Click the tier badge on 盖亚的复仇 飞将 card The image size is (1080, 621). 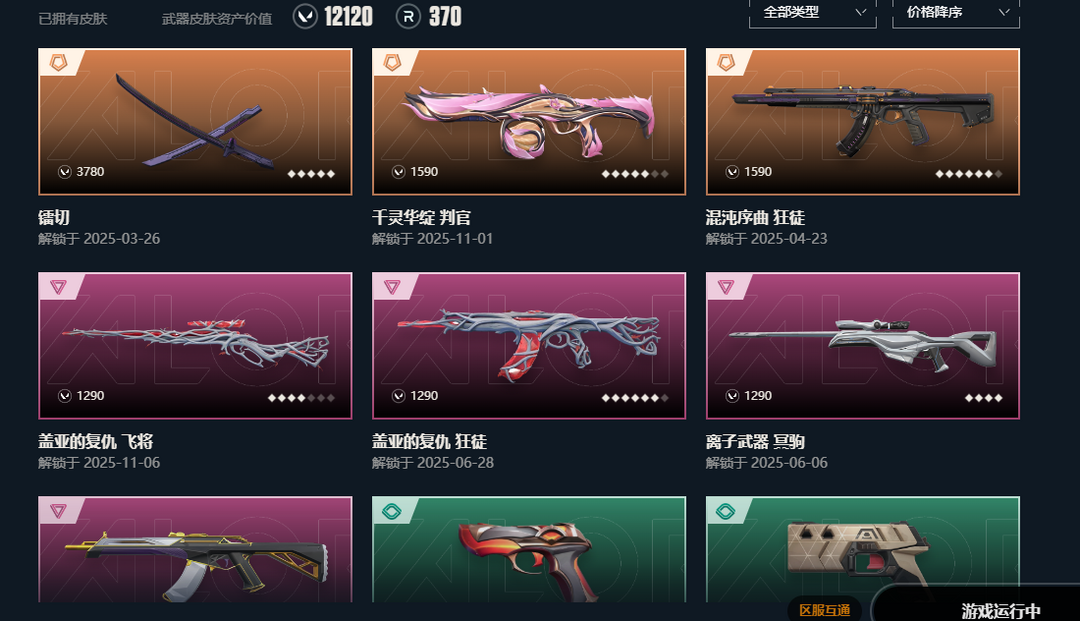(x=59, y=286)
